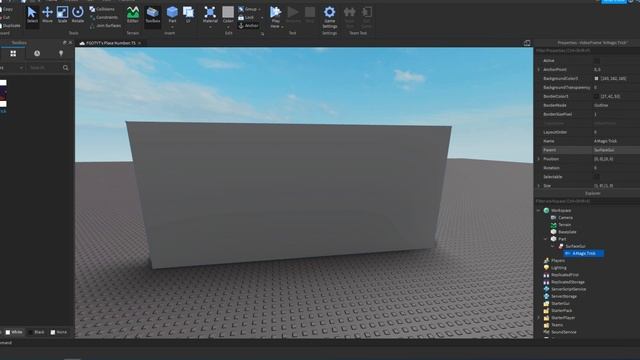Expand the AnchorPoint property
The width and height of the screenshot is (640, 360).
(x=538, y=69)
